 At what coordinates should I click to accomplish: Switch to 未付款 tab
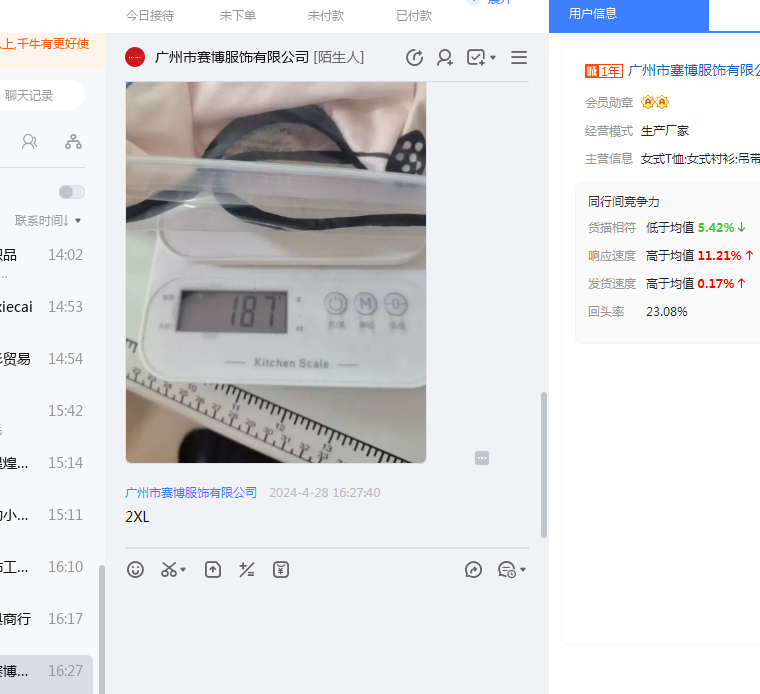pyautogui.click(x=326, y=16)
